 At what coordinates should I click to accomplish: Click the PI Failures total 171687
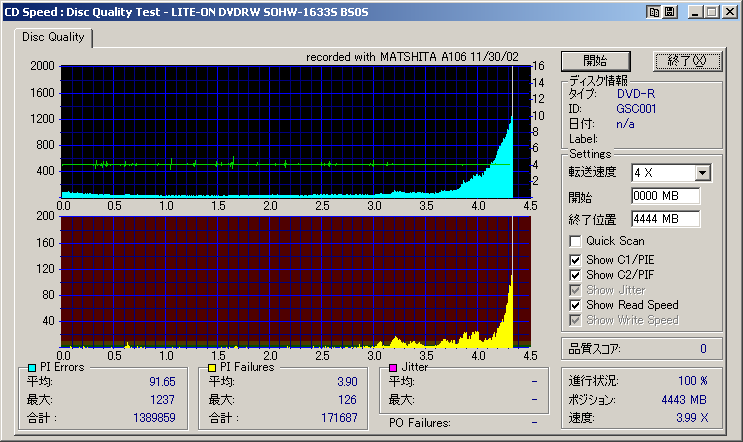(339, 418)
